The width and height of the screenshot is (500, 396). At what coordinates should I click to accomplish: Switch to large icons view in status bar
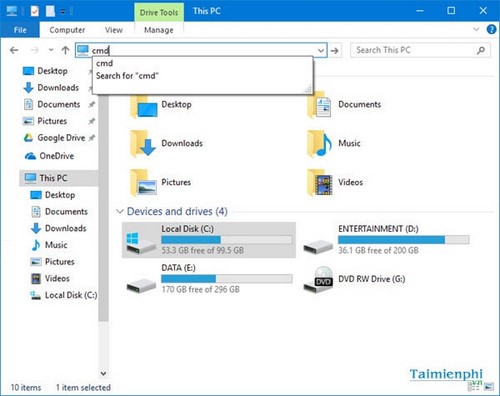[x=489, y=387]
